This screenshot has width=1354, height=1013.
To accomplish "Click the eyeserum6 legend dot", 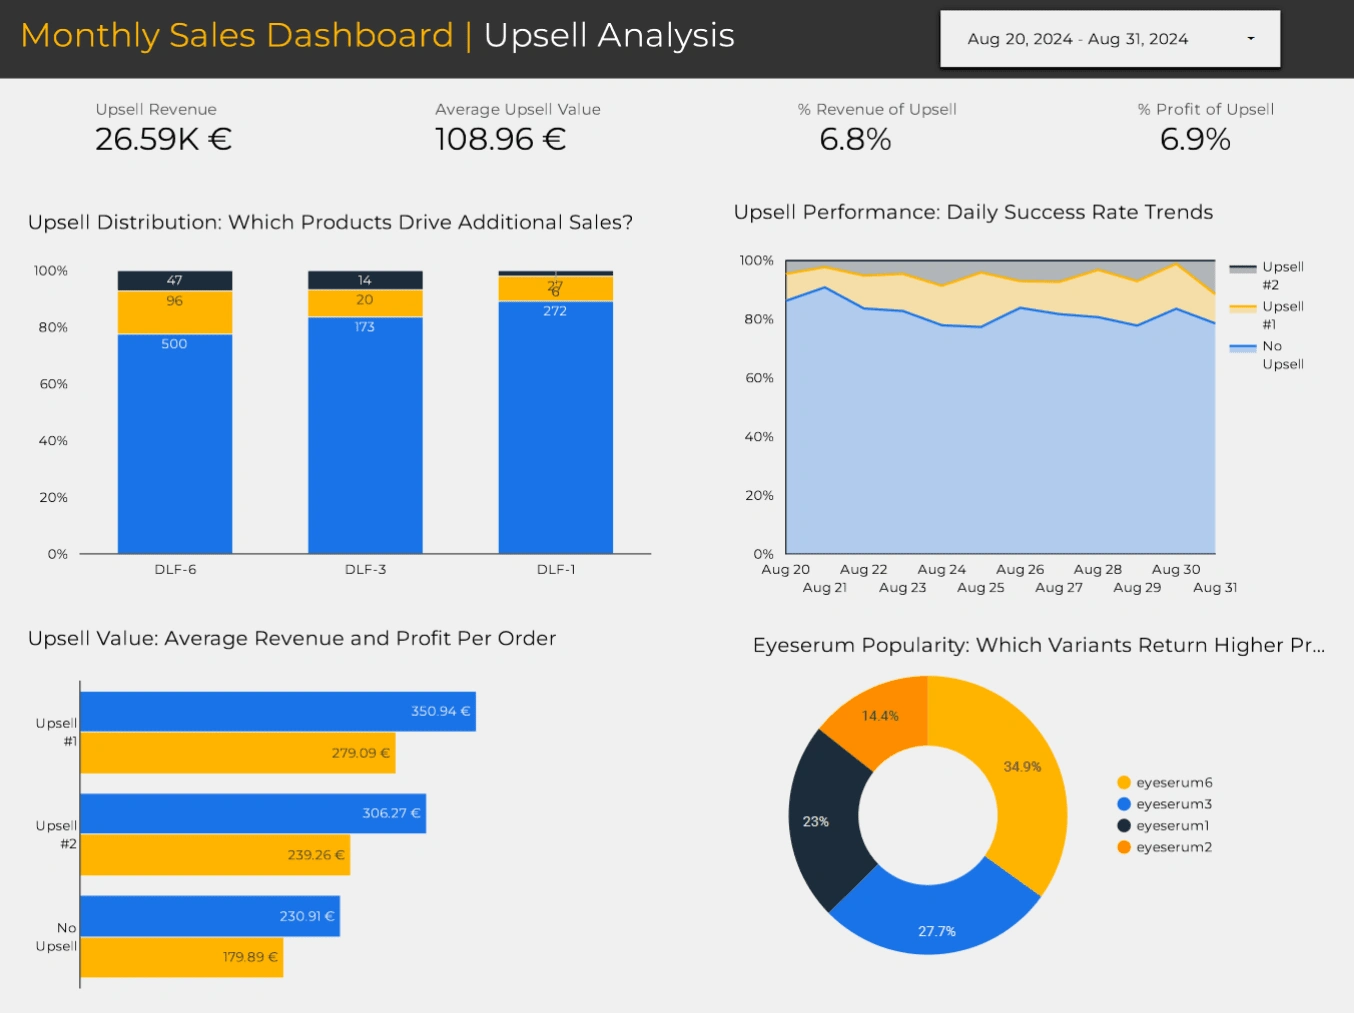I will pos(1124,783).
